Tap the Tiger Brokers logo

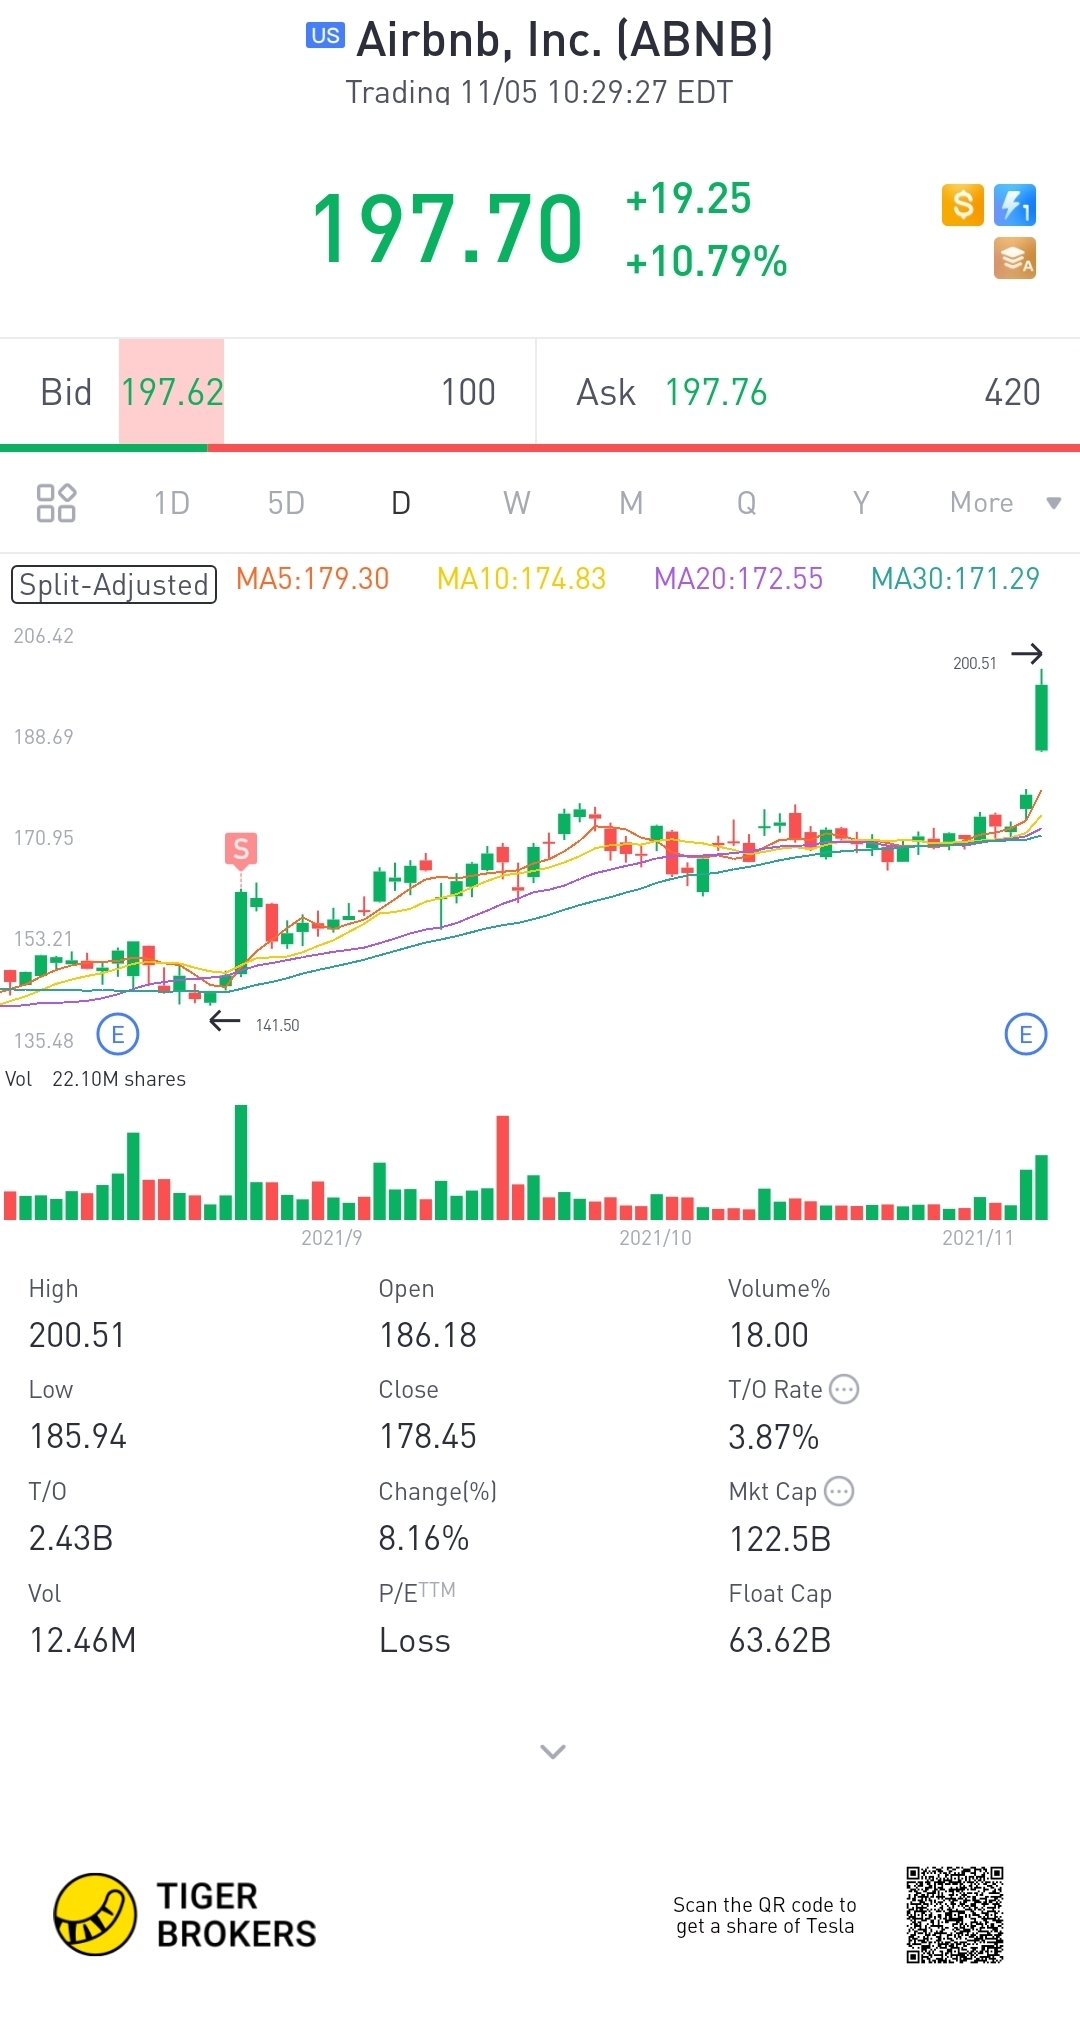pos(185,1914)
